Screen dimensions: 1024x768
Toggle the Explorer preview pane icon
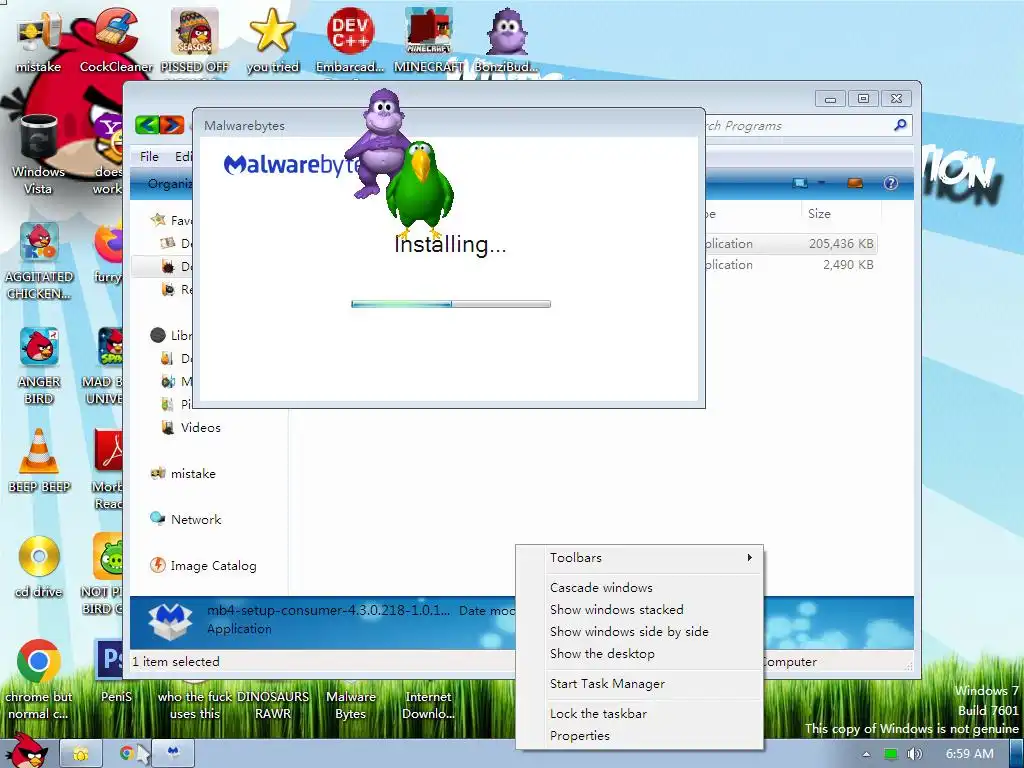click(x=855, y=183)
